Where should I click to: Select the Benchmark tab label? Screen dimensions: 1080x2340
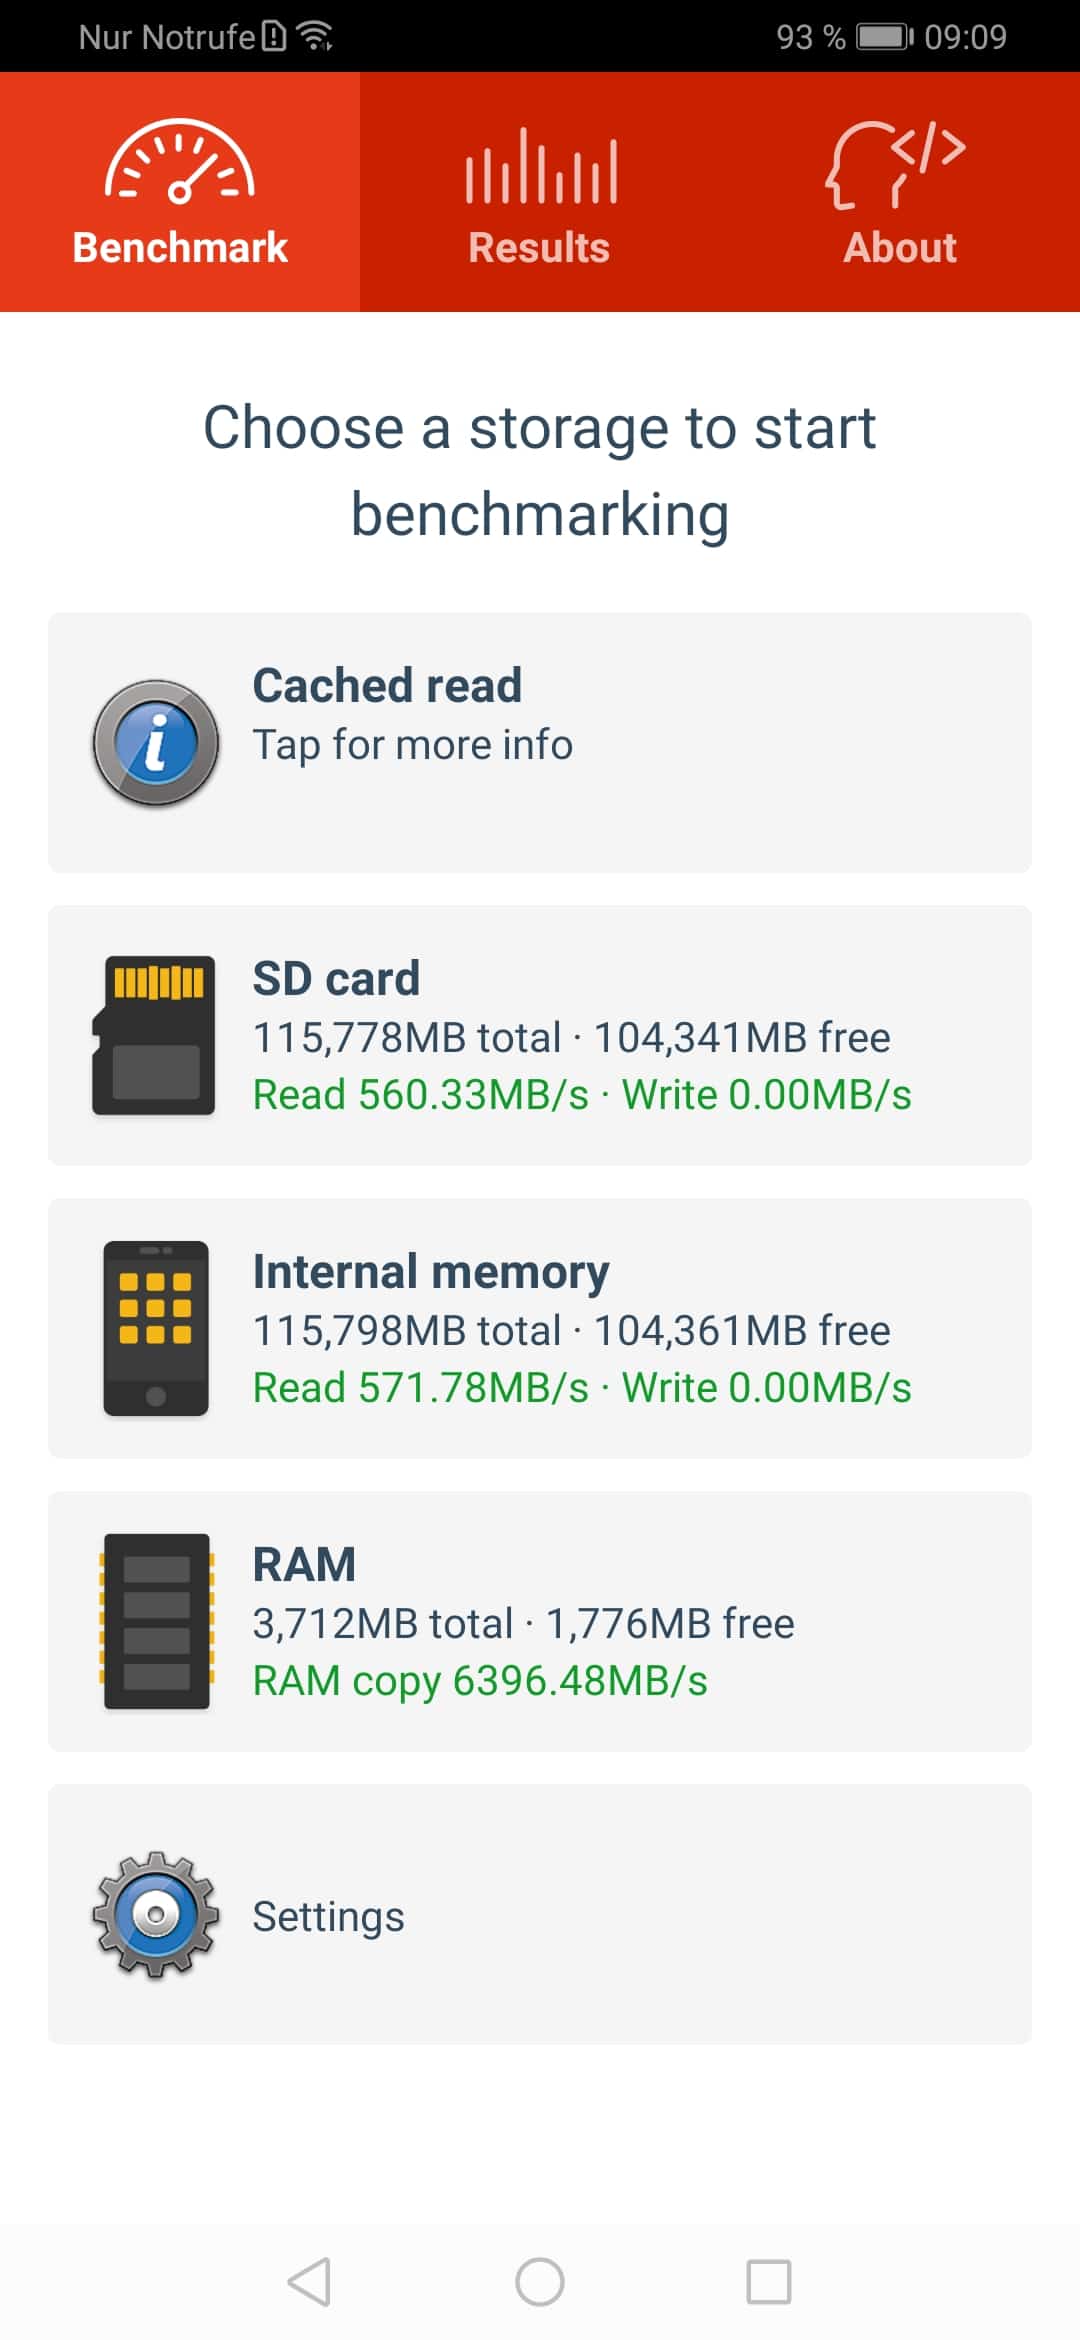pyautogui.click(x=180, y=247)
